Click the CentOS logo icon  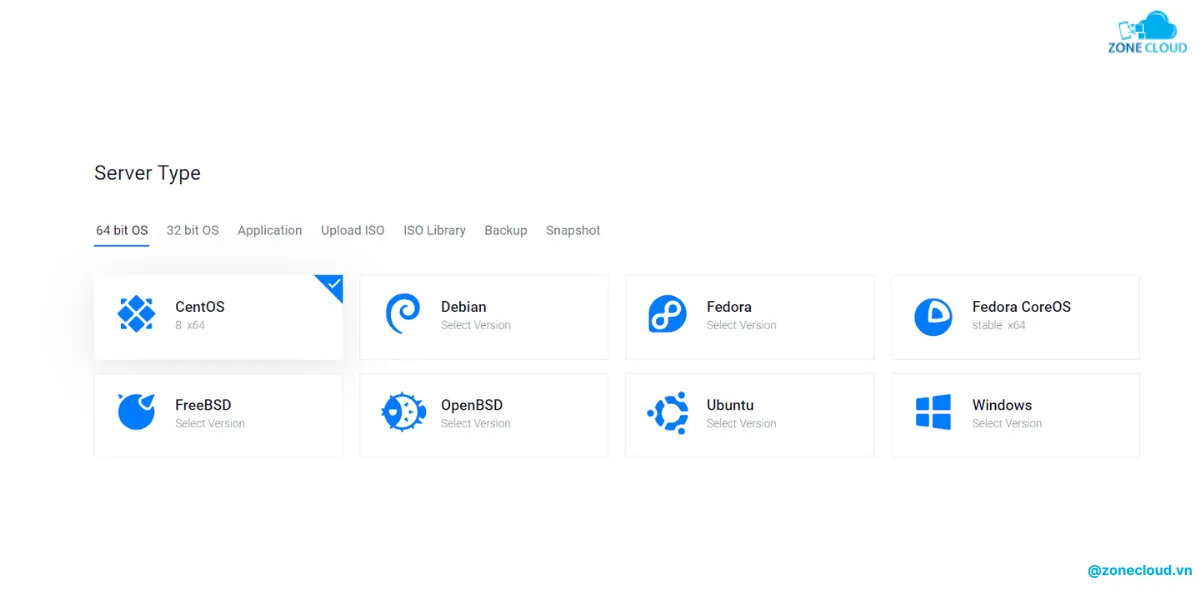[x=136, y=314]
